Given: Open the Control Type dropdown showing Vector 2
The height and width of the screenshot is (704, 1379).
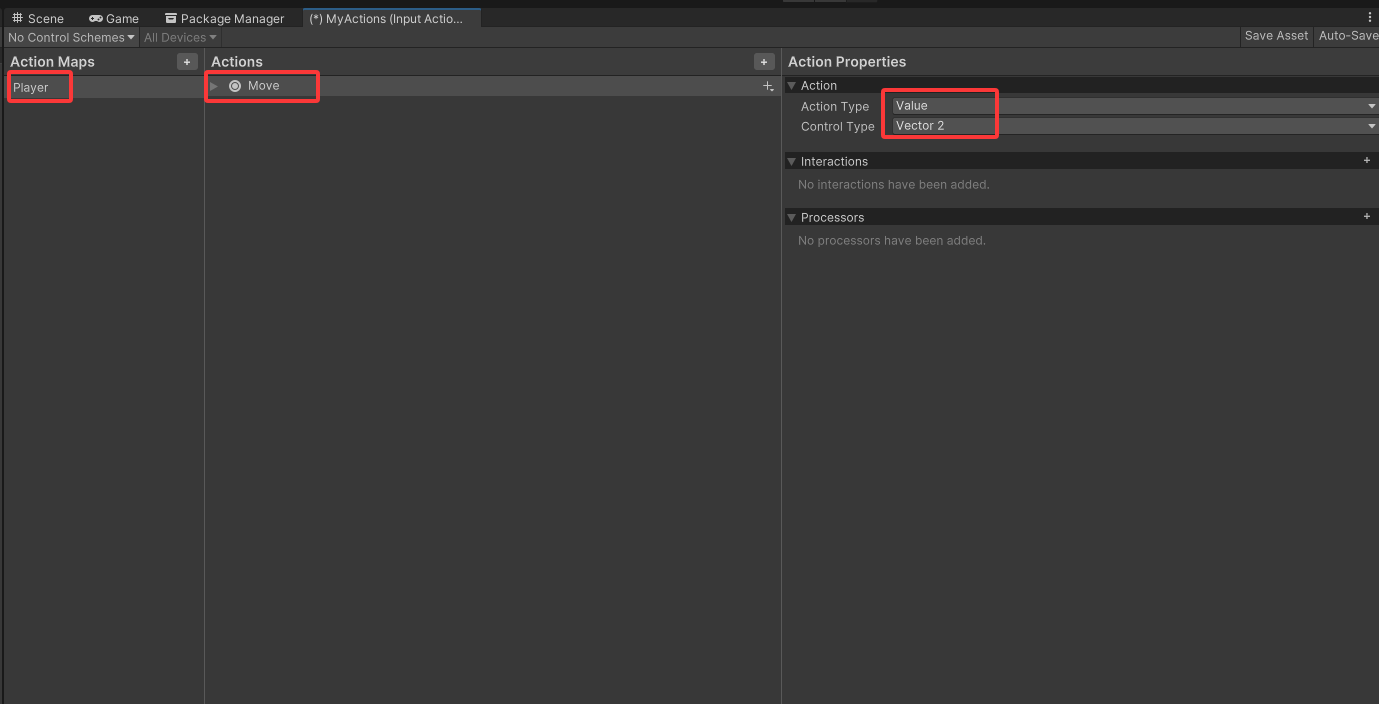Looking at the screenshot, I should (1134, 126).
